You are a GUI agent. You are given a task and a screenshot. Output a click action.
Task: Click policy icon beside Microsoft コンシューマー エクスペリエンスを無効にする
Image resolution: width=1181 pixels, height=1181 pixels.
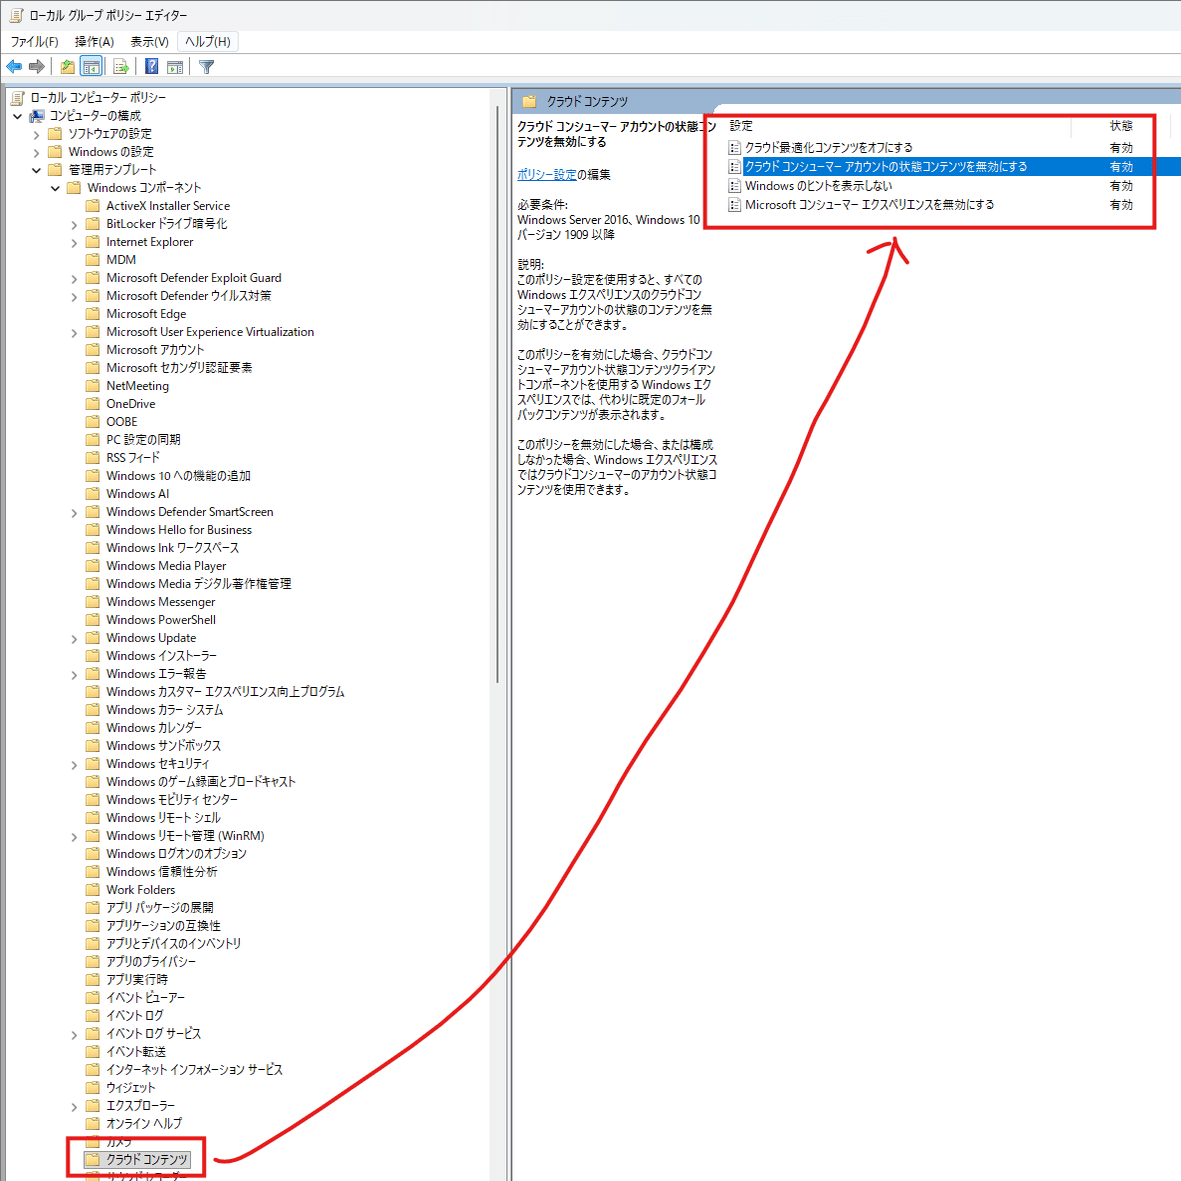coord(734,205)
